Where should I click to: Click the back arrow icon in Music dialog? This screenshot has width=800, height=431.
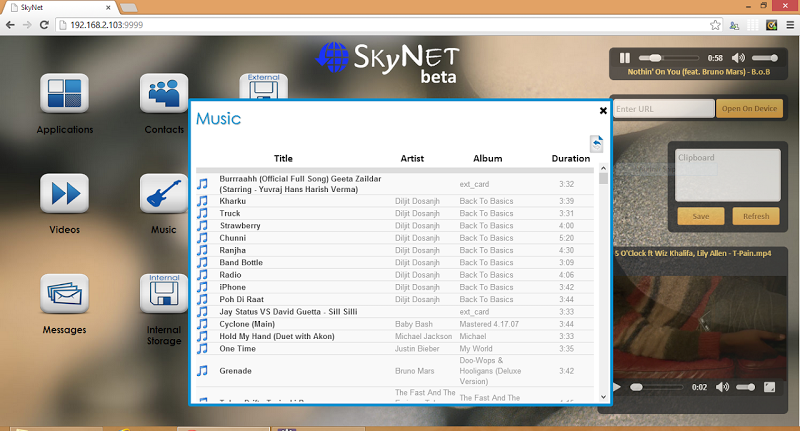[596, 144]
